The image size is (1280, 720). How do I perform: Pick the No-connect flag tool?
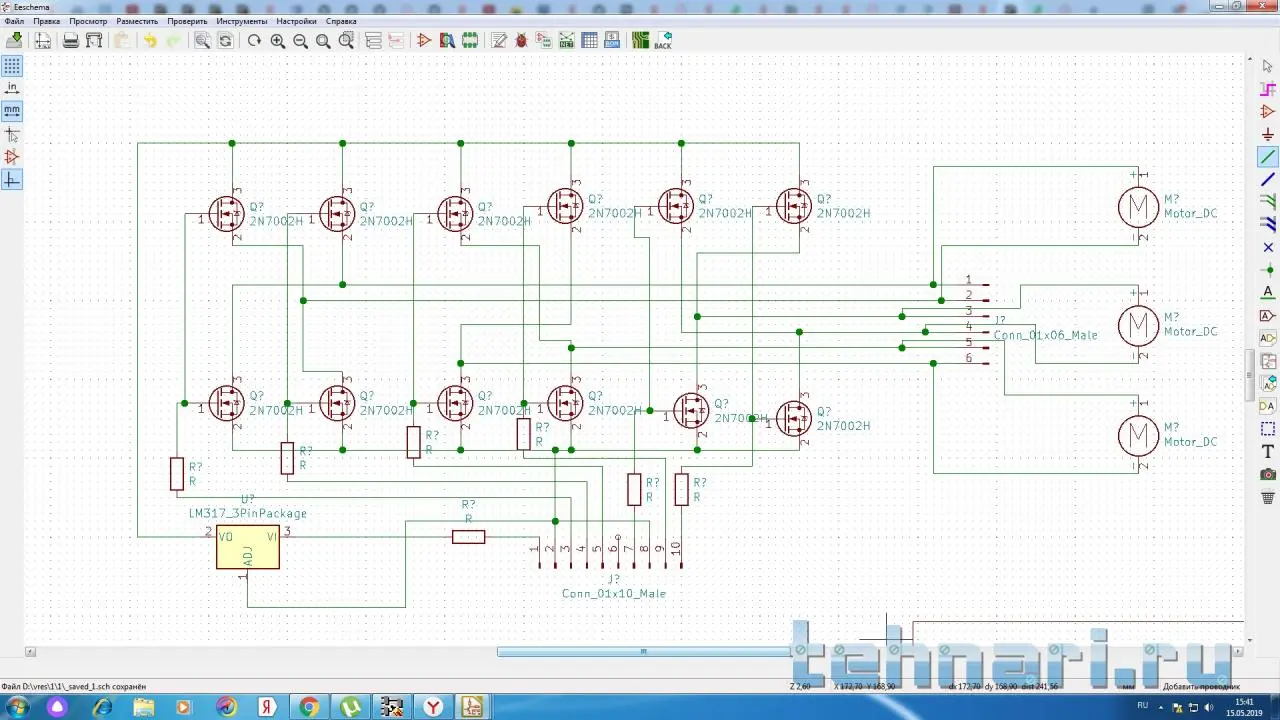(1268, 247)
